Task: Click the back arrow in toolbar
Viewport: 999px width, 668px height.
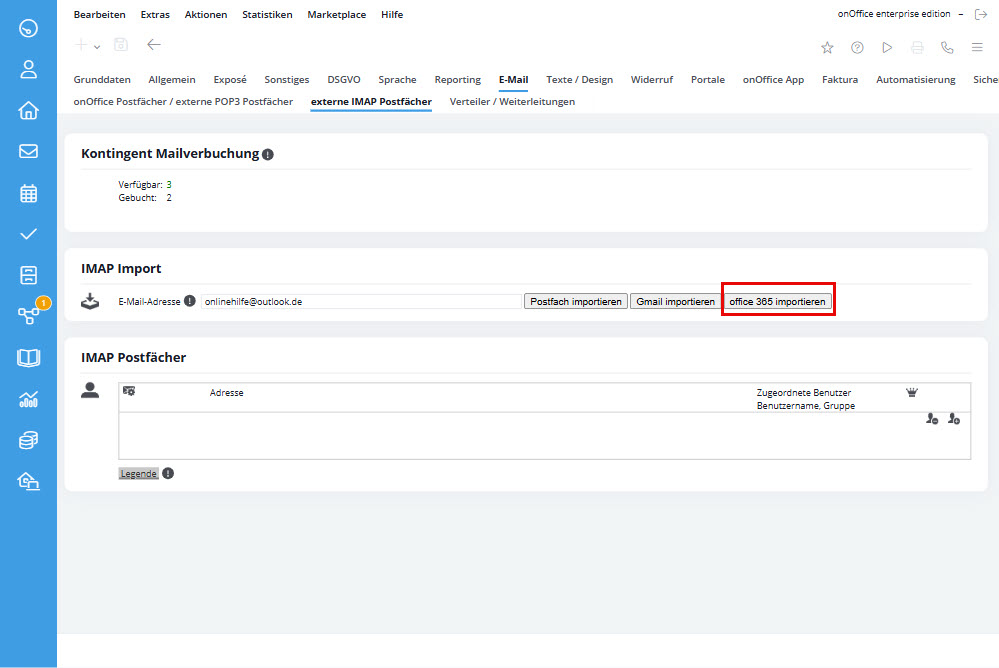Action: (x=153, y=45)
